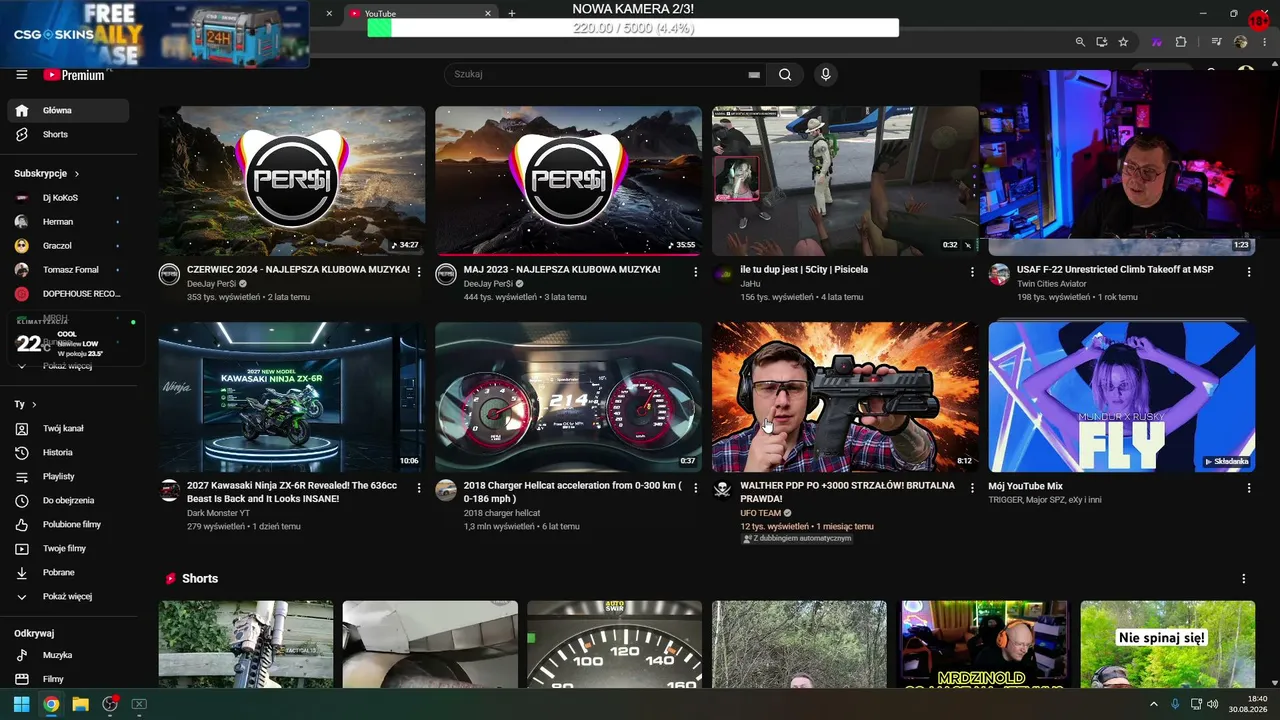Click title 'WALTHER PDP PO +3000 STRZAŁÓW'
1280x720 pixels.
point(847,492)
